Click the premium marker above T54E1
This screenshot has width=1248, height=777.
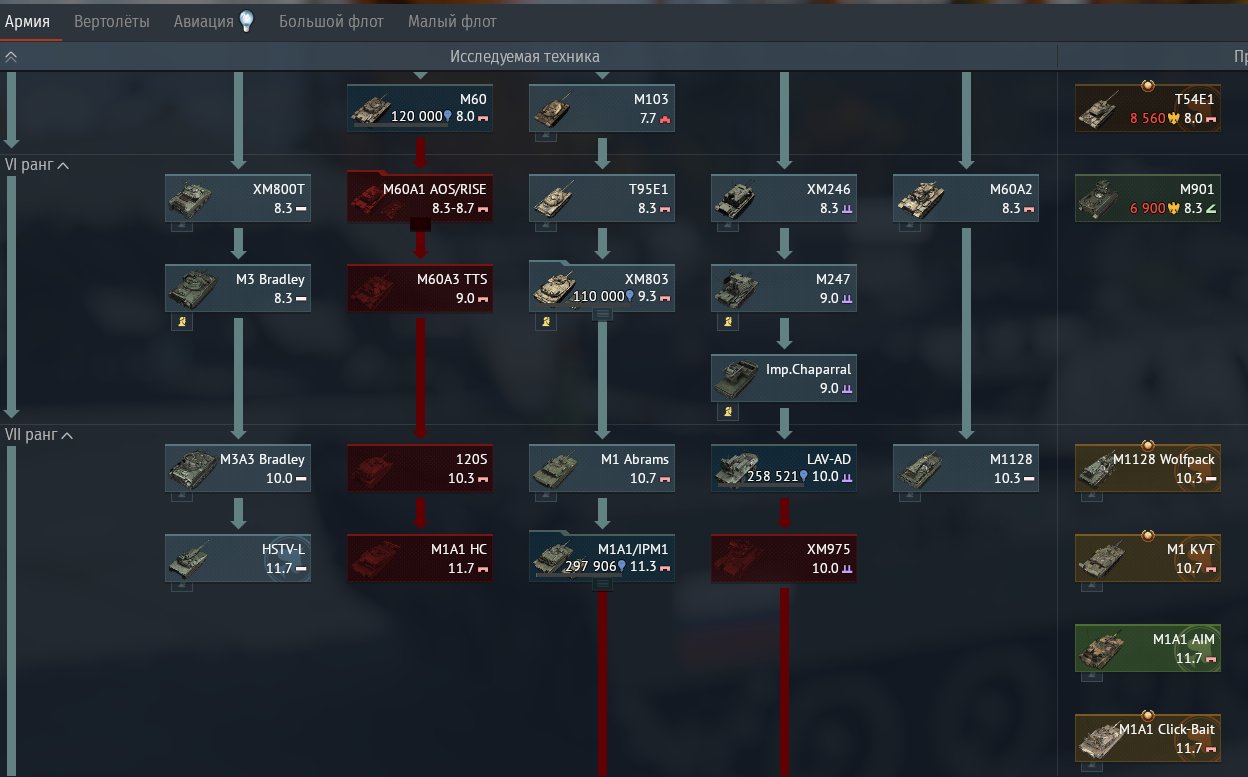[1148, 84]
